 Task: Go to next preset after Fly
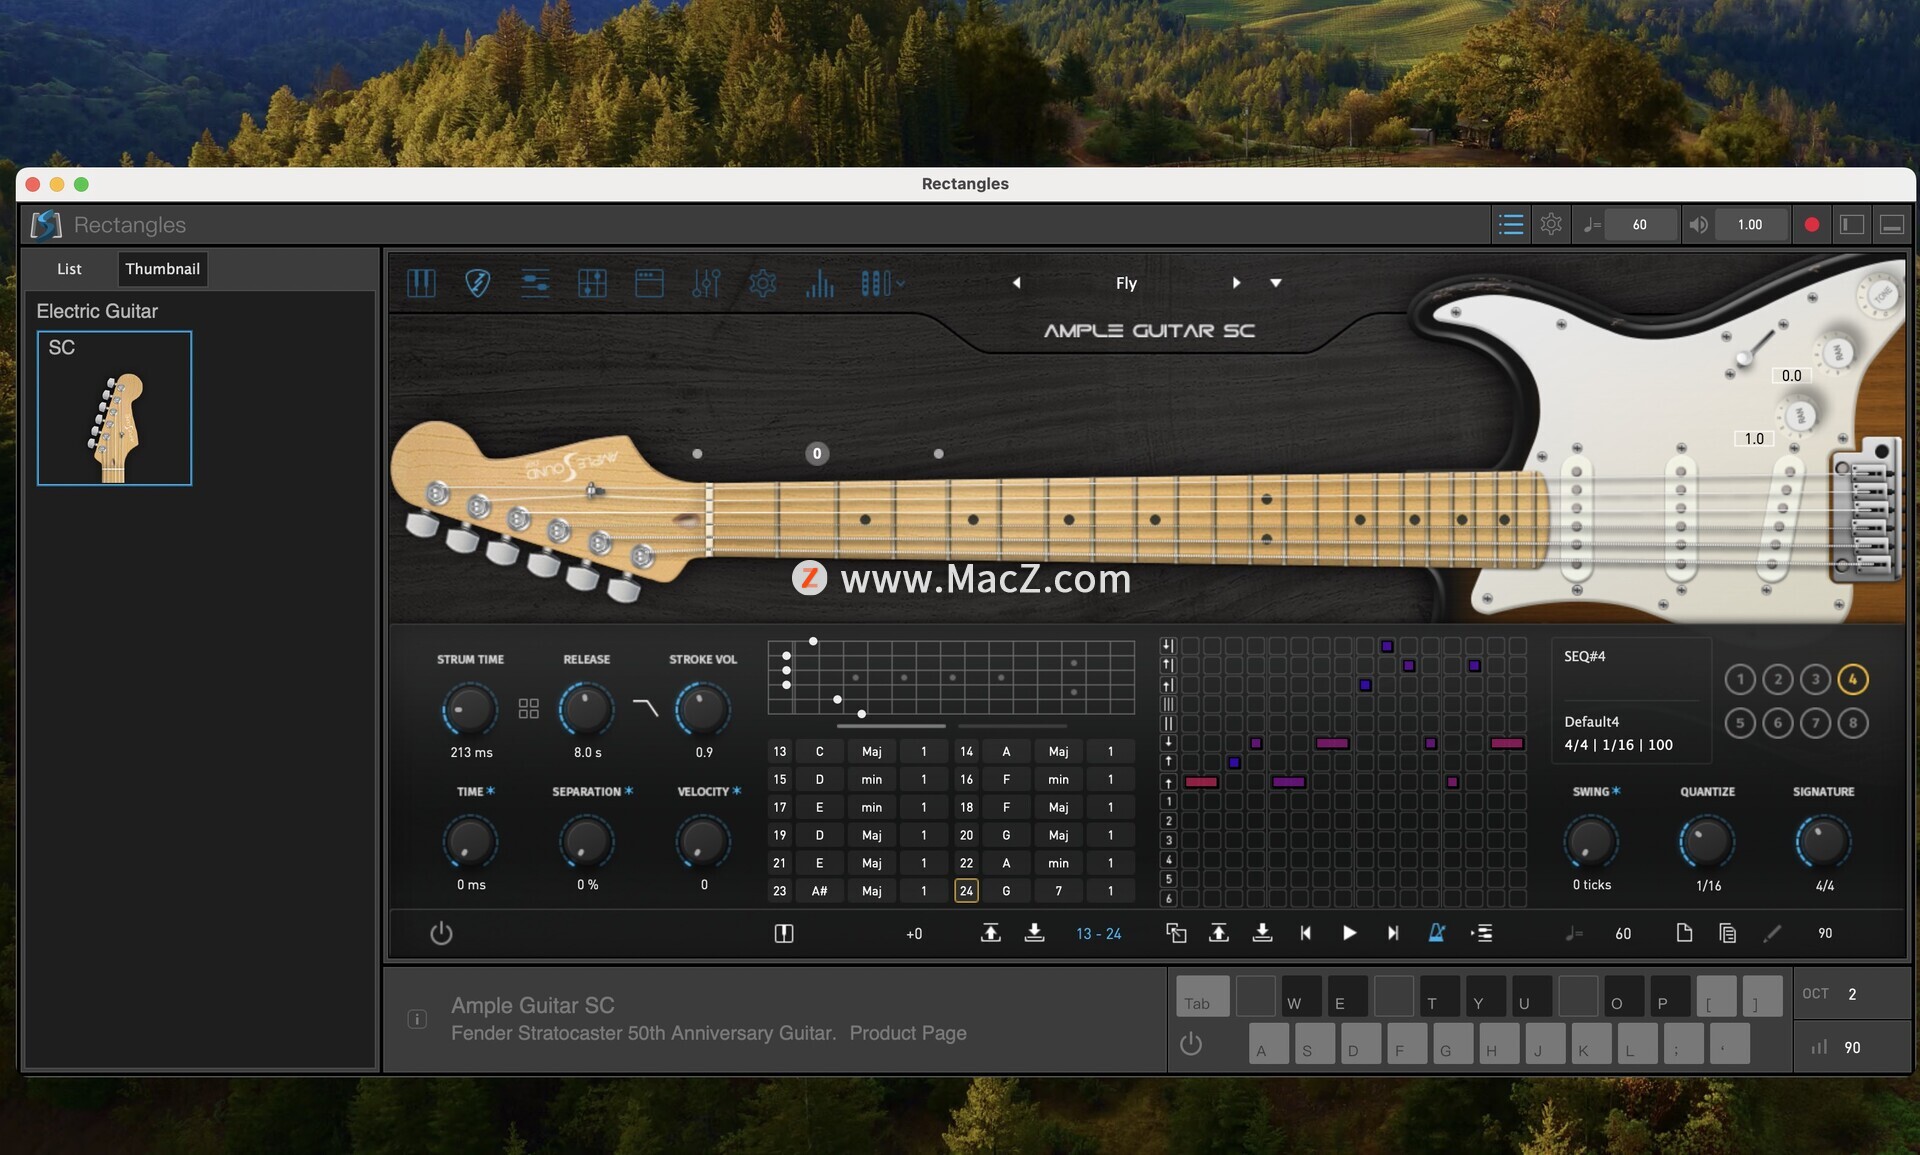pyautogui.click(x=1237, y=283)
